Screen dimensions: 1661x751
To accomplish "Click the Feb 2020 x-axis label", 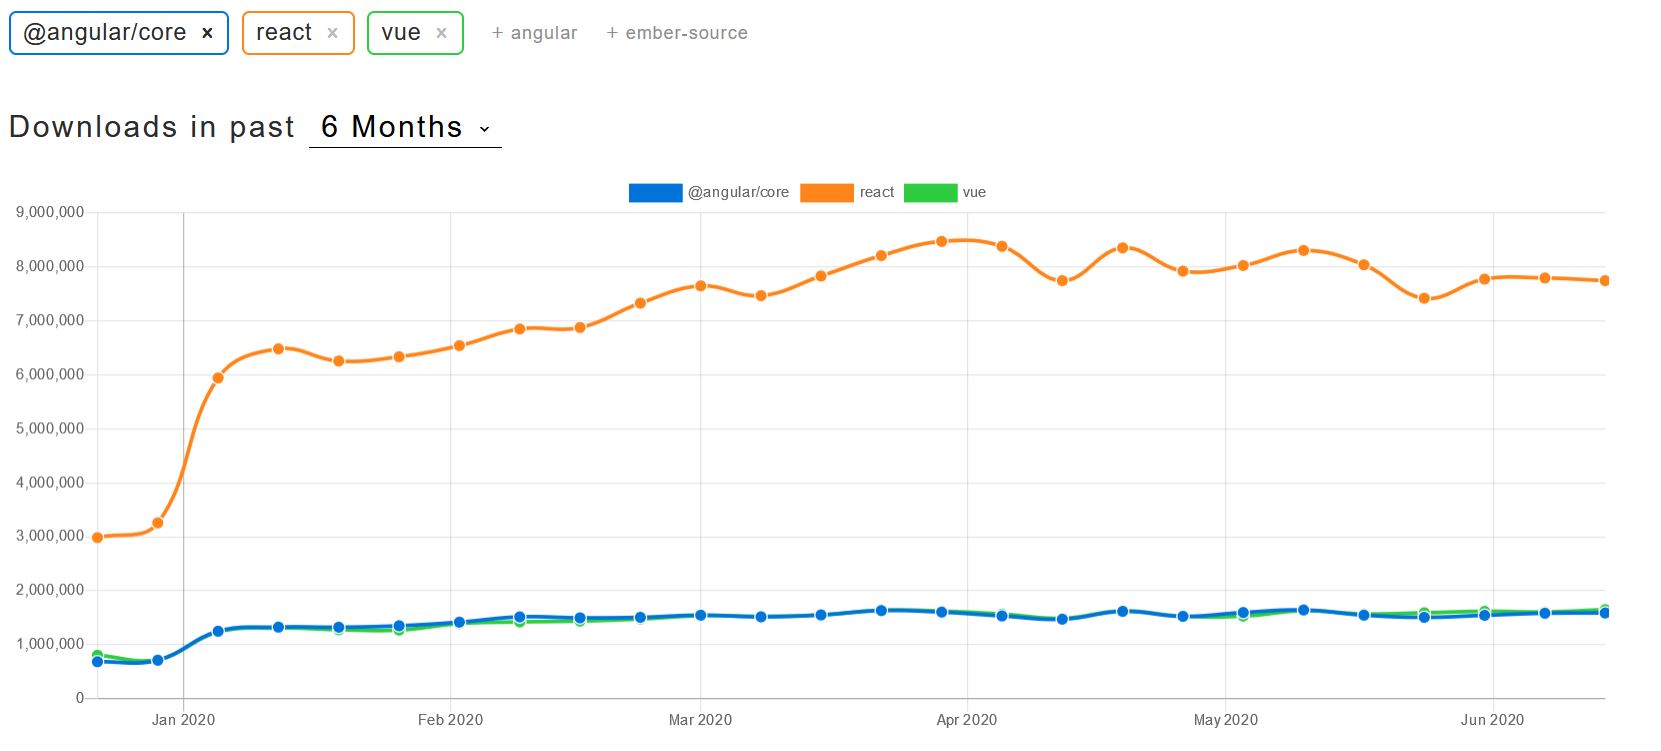I will 450,720.
